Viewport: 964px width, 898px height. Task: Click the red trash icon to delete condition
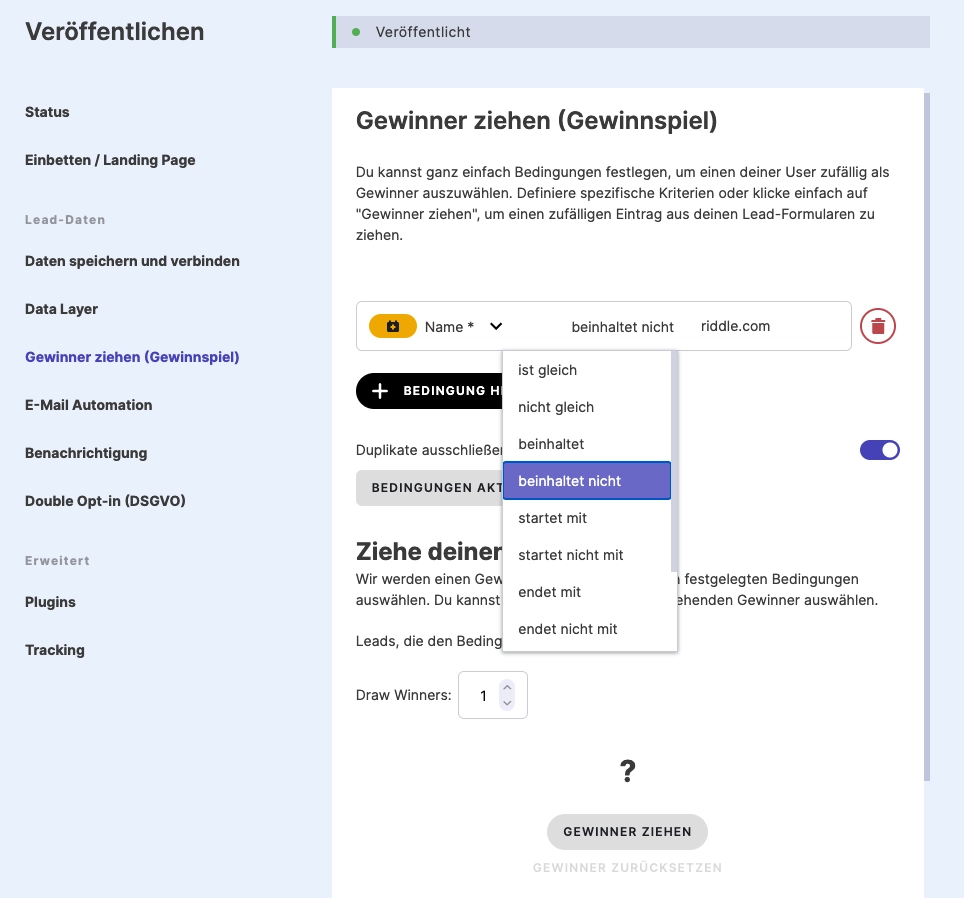point(877,326)
